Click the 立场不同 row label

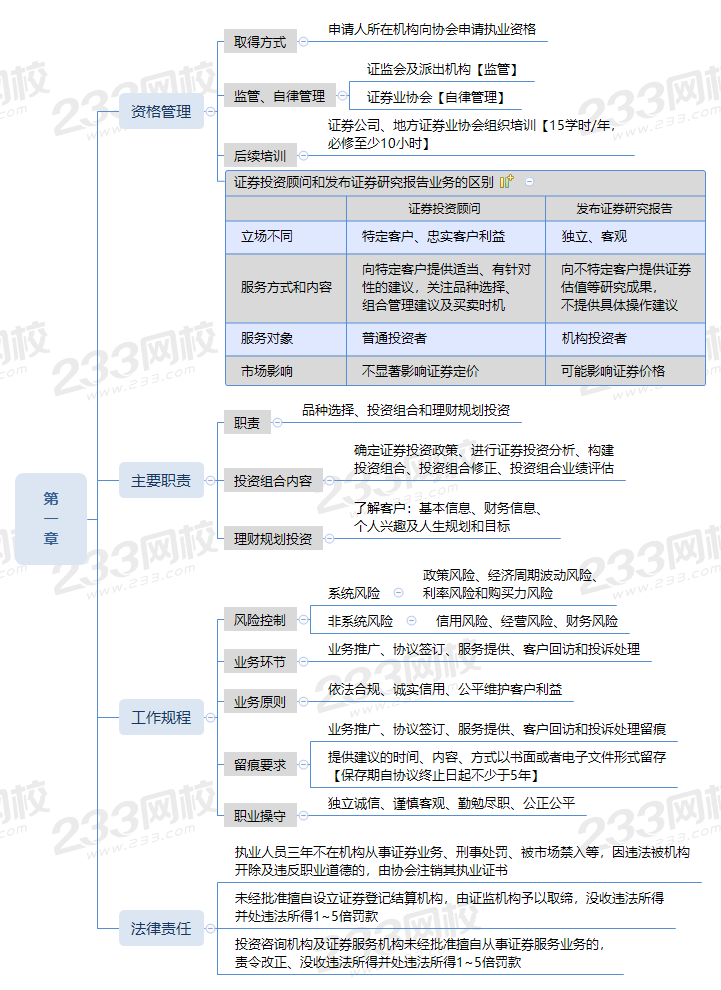pos(286,237)
